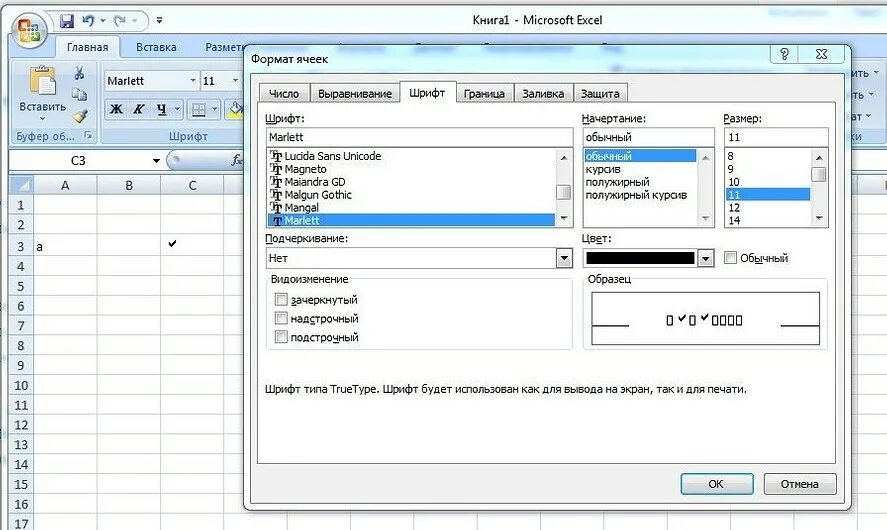The width and height of the screenshot is (887, 530).
Task: Open the Вставка ribbon tab
Action: pos(156,48)
